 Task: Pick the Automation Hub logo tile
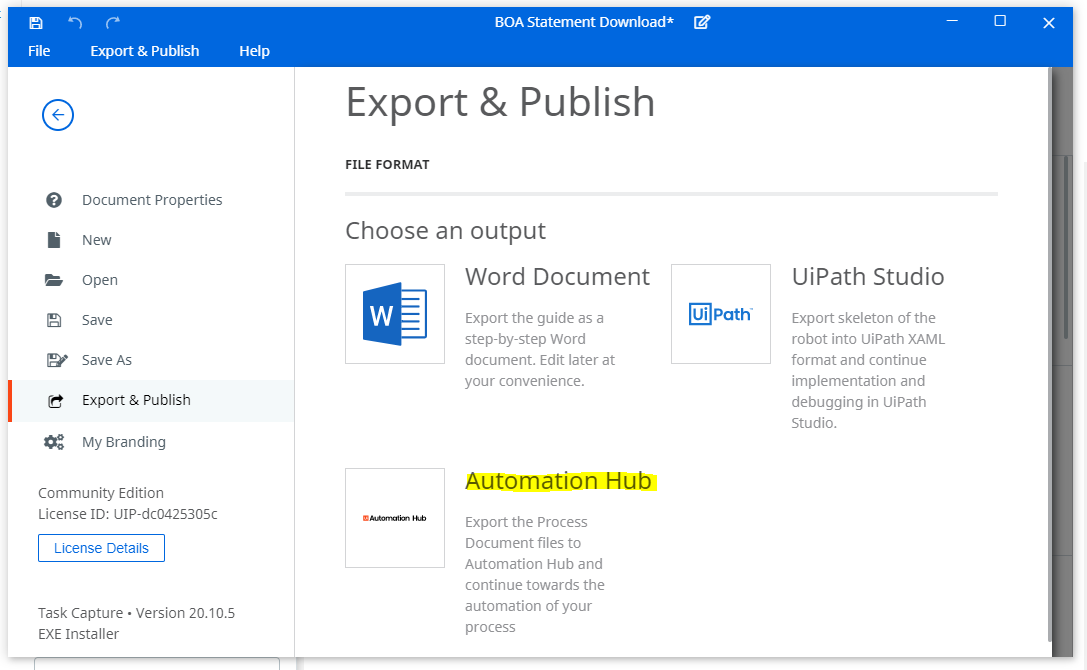(x=395, y=518)
